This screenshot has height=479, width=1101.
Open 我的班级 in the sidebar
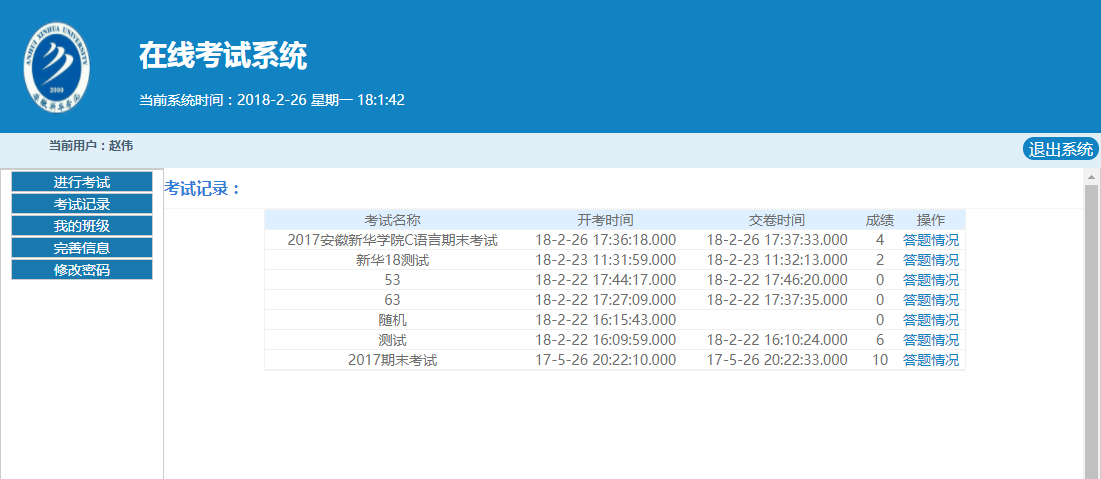click(82, 226)
